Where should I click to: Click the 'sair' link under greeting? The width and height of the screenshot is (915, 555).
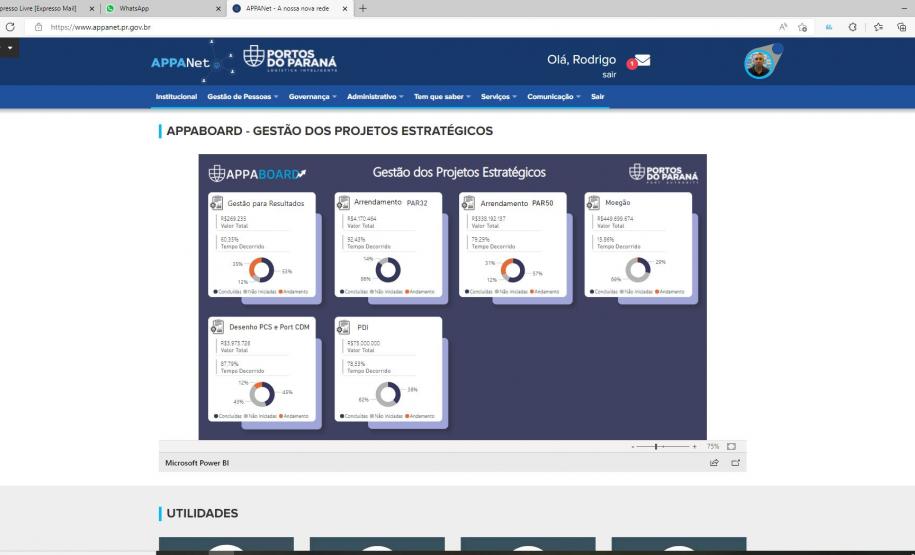[609, 75]
